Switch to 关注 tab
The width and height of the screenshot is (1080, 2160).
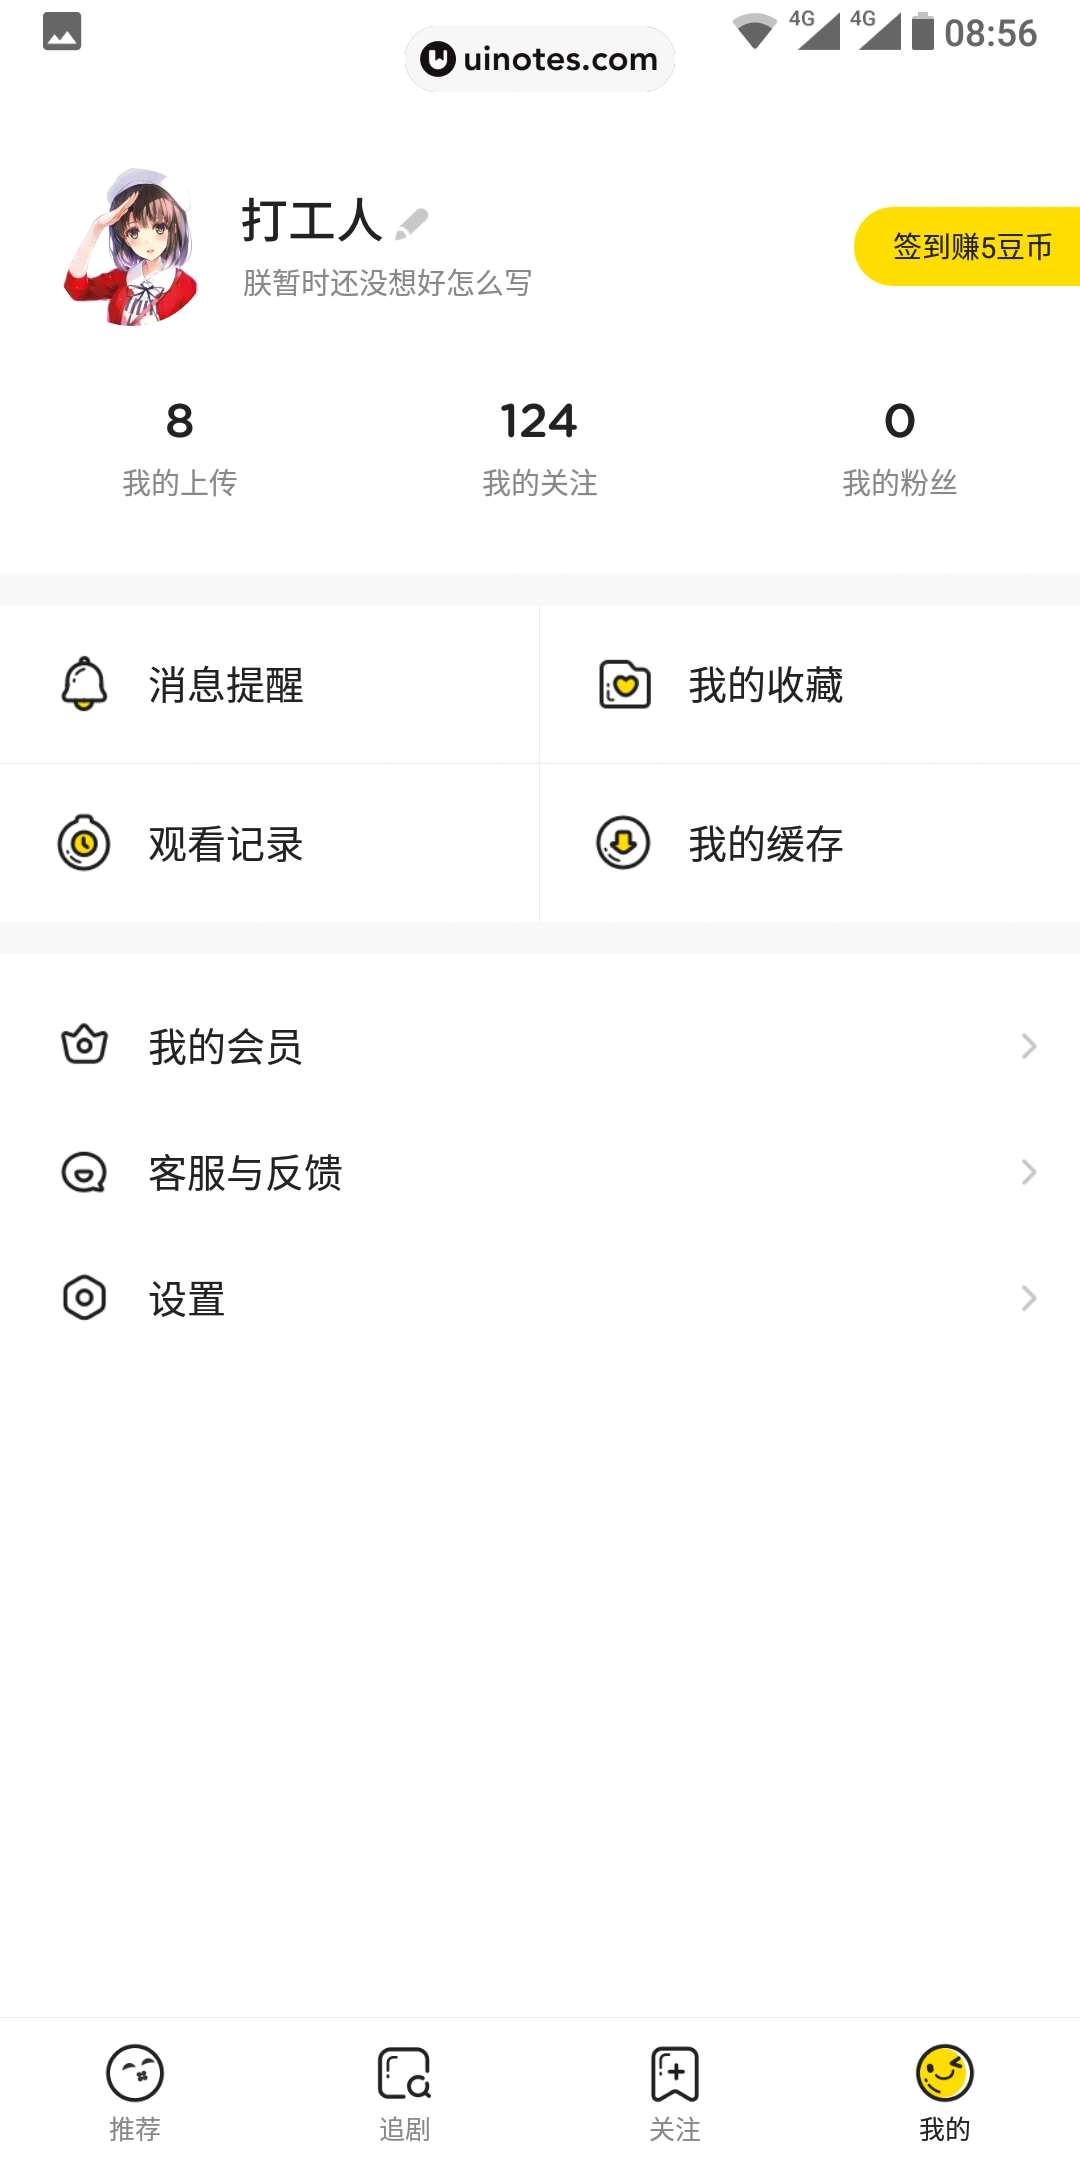(675, 2088)
